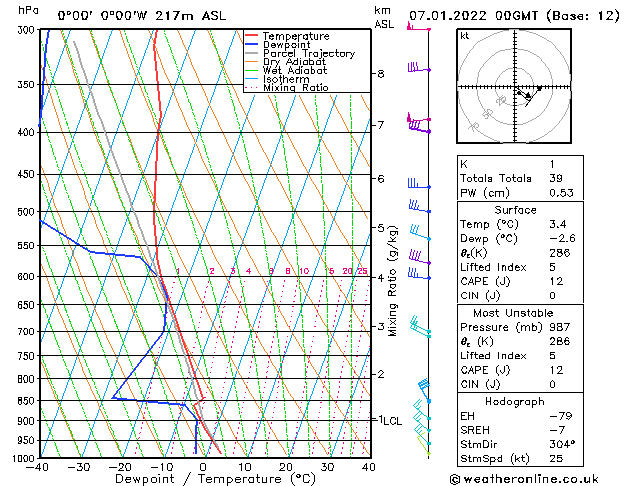The width and height of the screenshot is (629, 486).
Task: Select the 'Wet Adiabat' legend text
Action: (295, 70)
